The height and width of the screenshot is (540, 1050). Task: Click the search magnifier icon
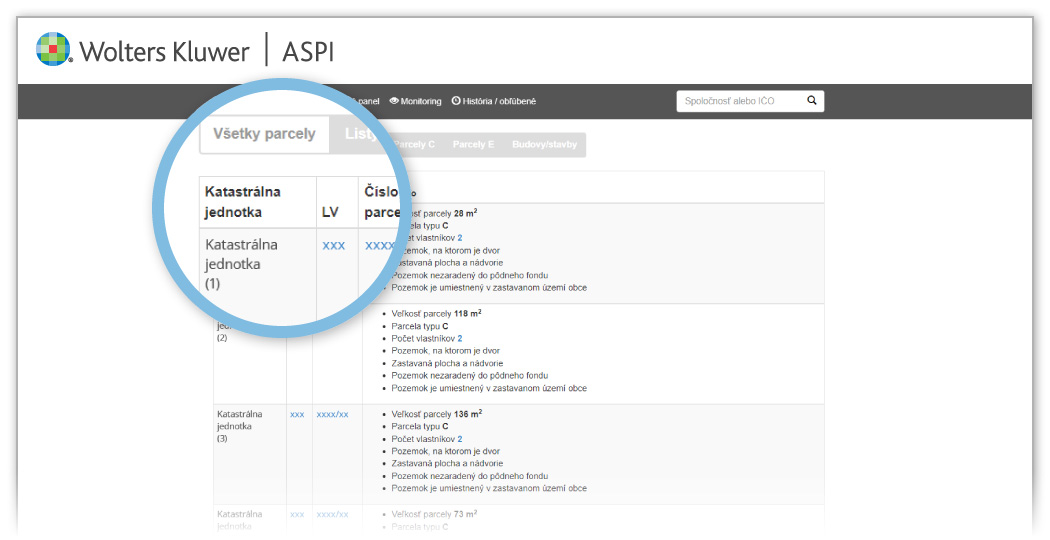[812, 101]
